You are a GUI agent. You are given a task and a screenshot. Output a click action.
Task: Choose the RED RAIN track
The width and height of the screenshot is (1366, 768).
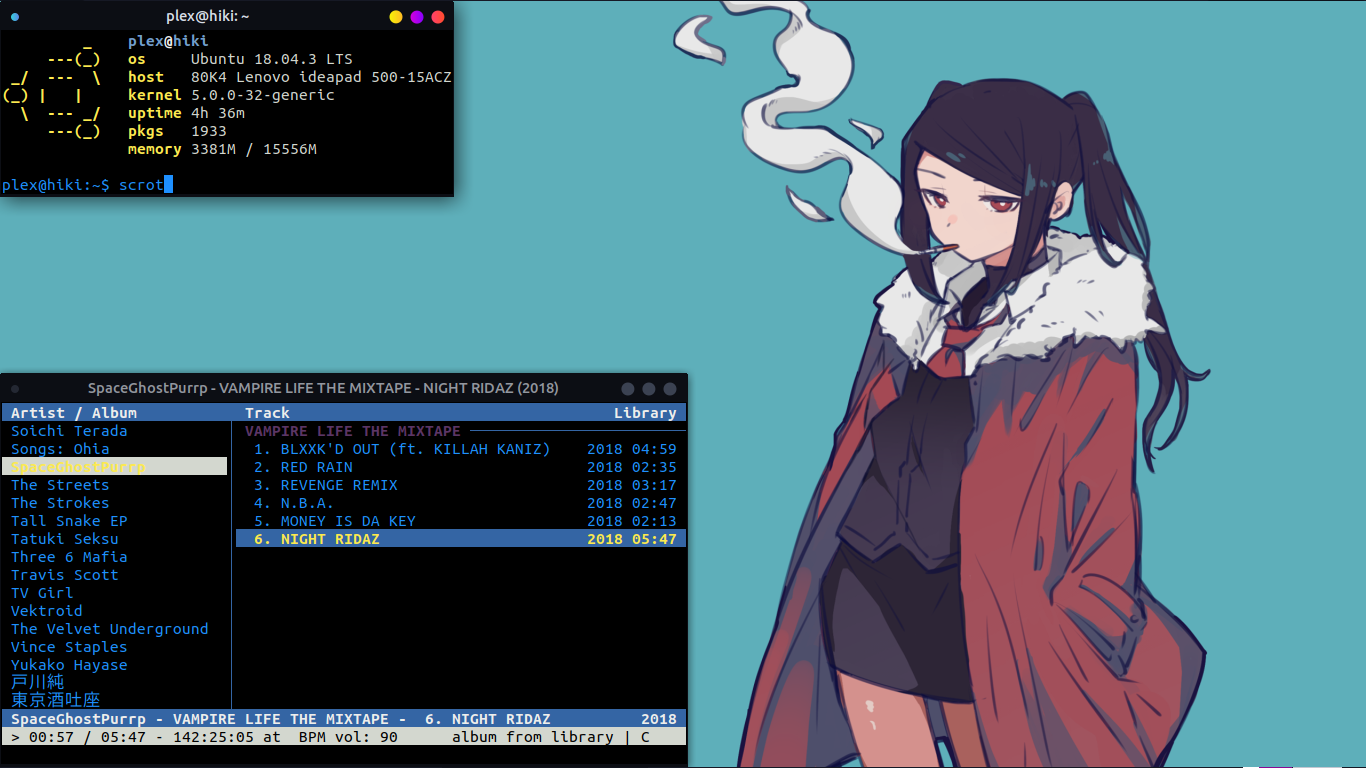pyautogui.click(x=316, y=467)
